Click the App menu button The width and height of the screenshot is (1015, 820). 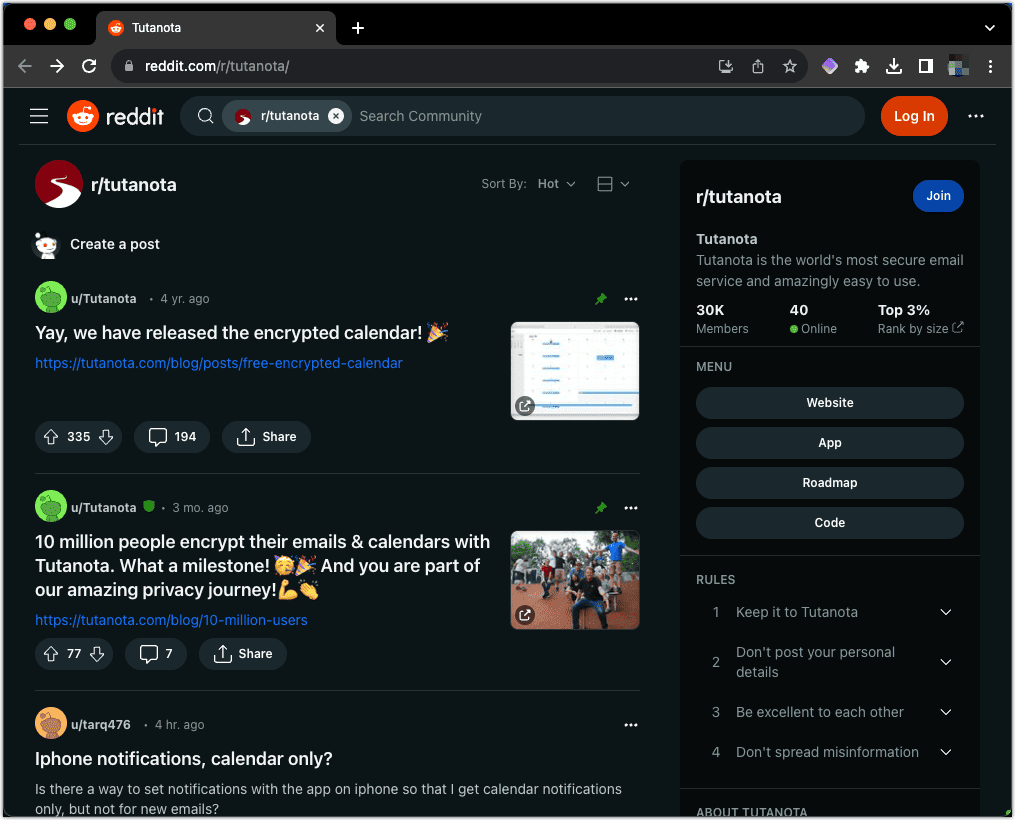point(829,443)
